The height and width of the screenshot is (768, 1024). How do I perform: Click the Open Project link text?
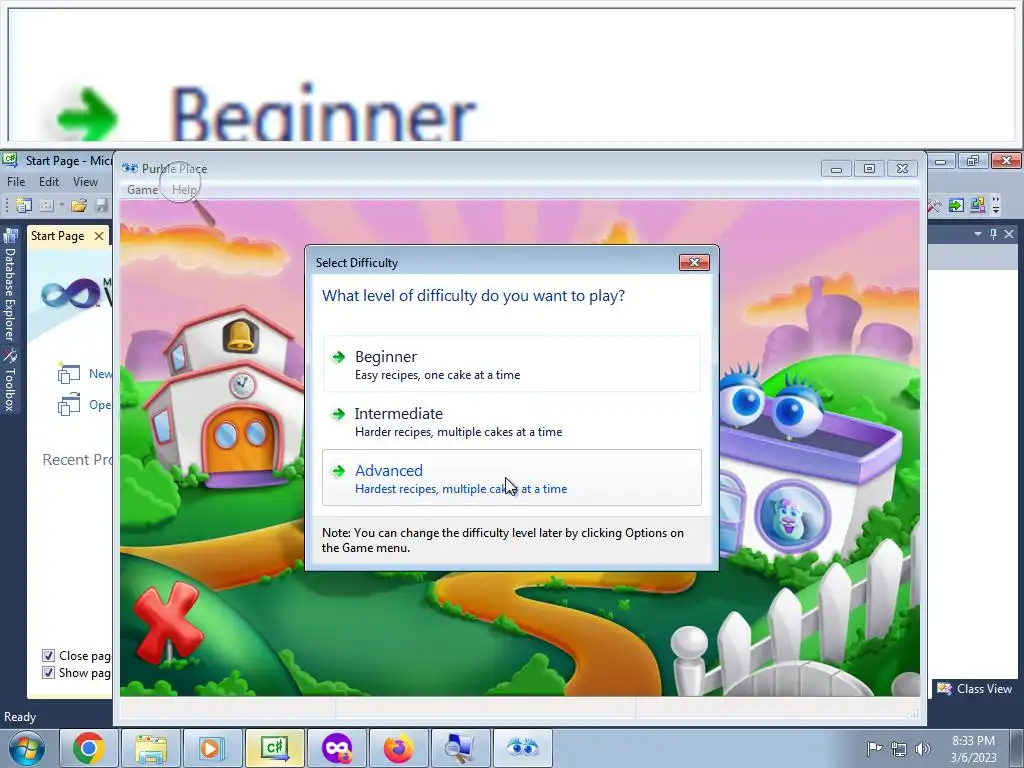[x=100, y=405]
